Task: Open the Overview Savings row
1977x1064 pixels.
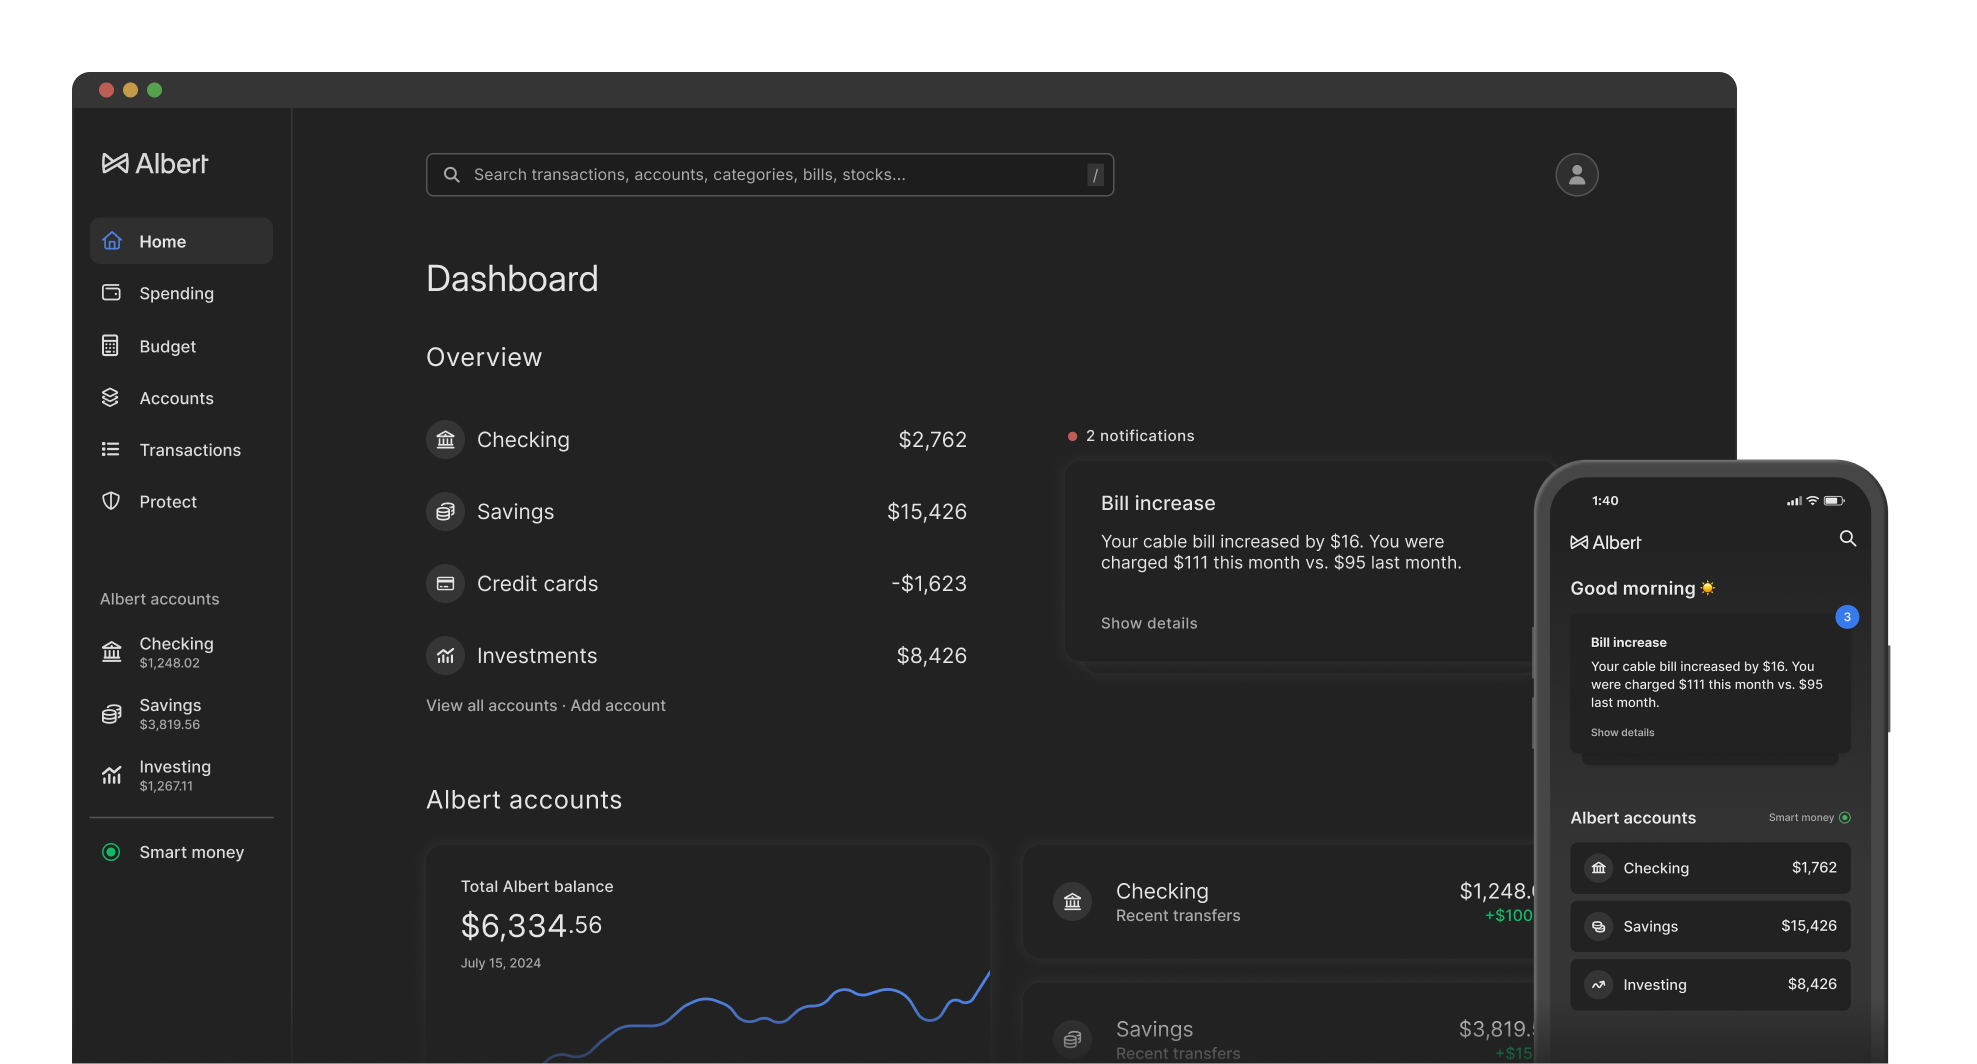Action: (697, 512)
